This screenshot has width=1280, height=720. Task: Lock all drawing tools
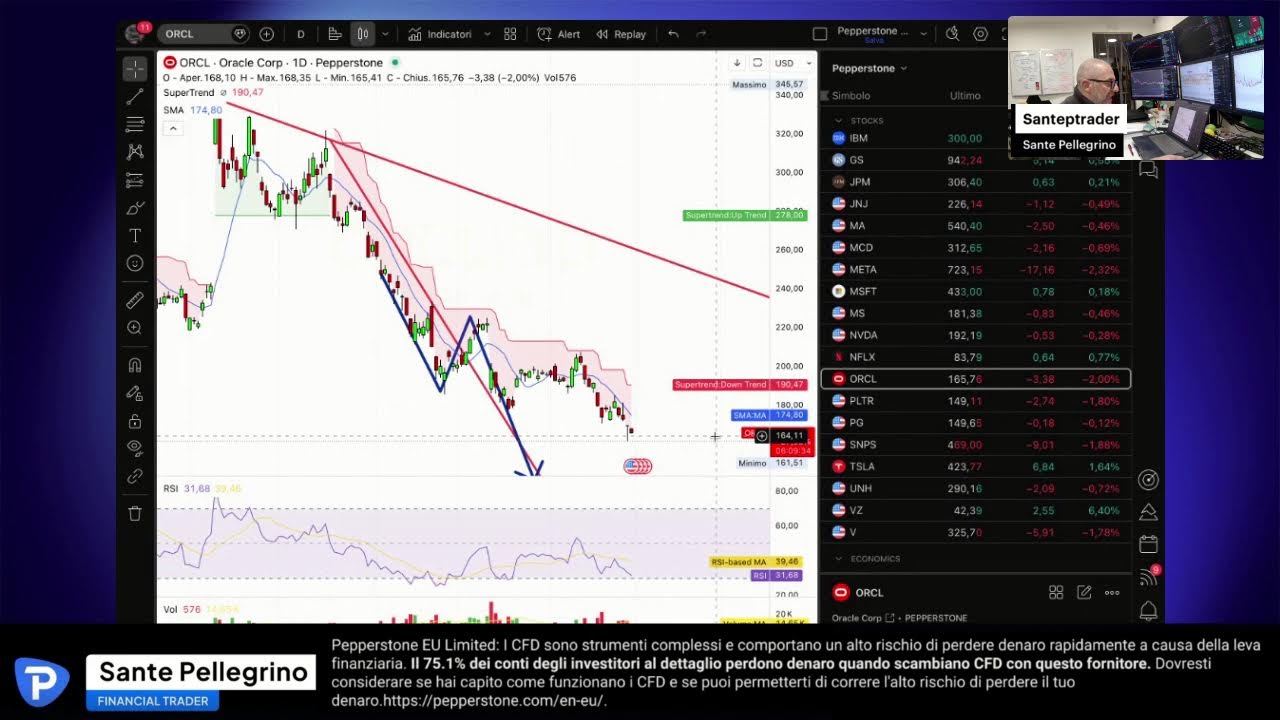click(x=135, y=421)
